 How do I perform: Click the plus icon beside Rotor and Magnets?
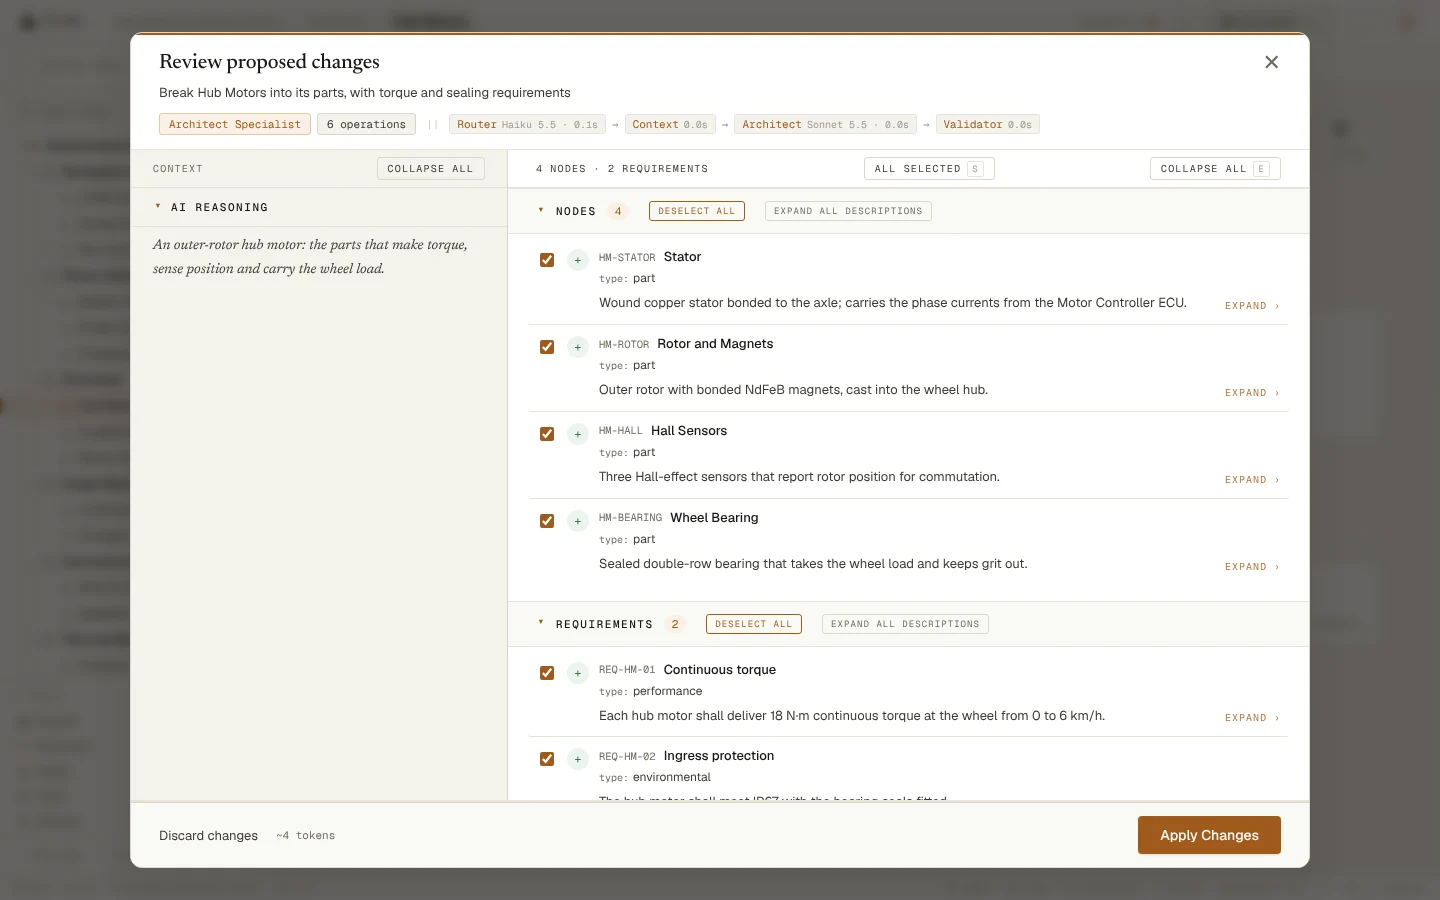coord(578,347)
